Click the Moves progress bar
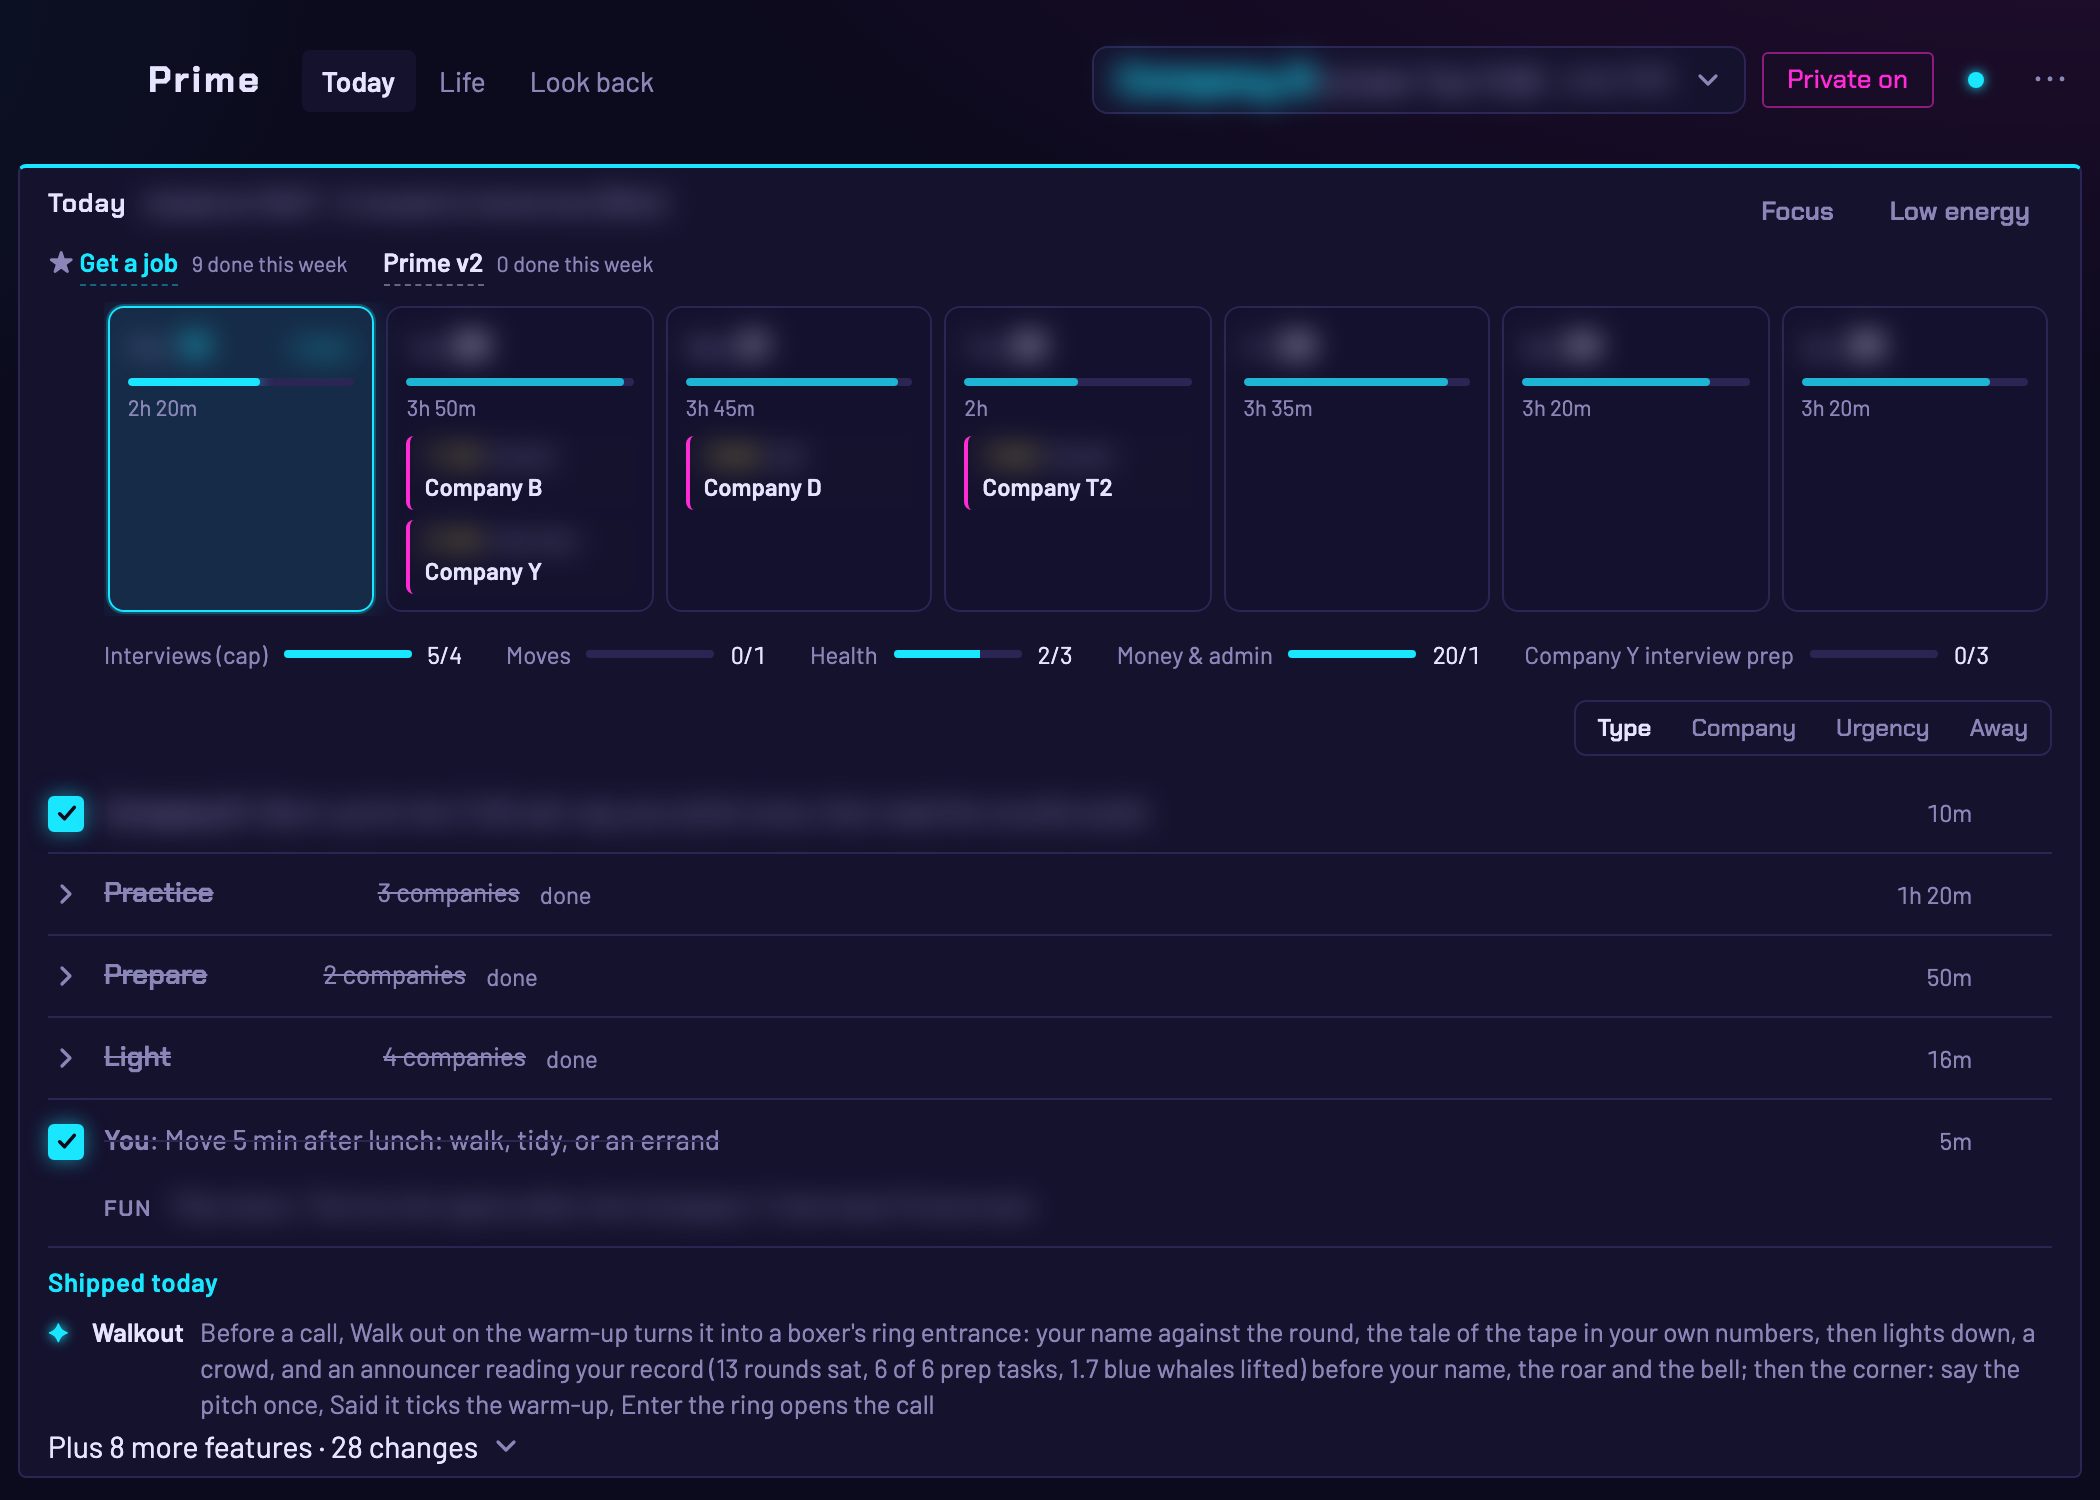Image resolution: width=2100 pixels, height=1500 pixels. point(650,654)
